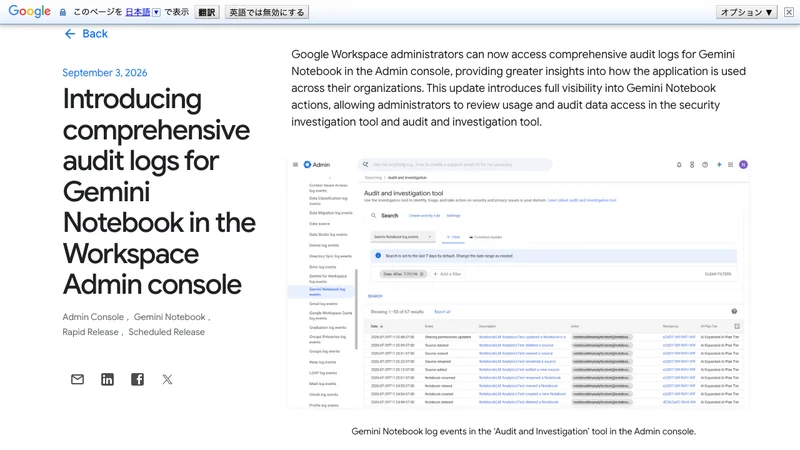This screenshot has width=800, height=450.
Task: Click the Back arrow icon
Action: point(70,34)
